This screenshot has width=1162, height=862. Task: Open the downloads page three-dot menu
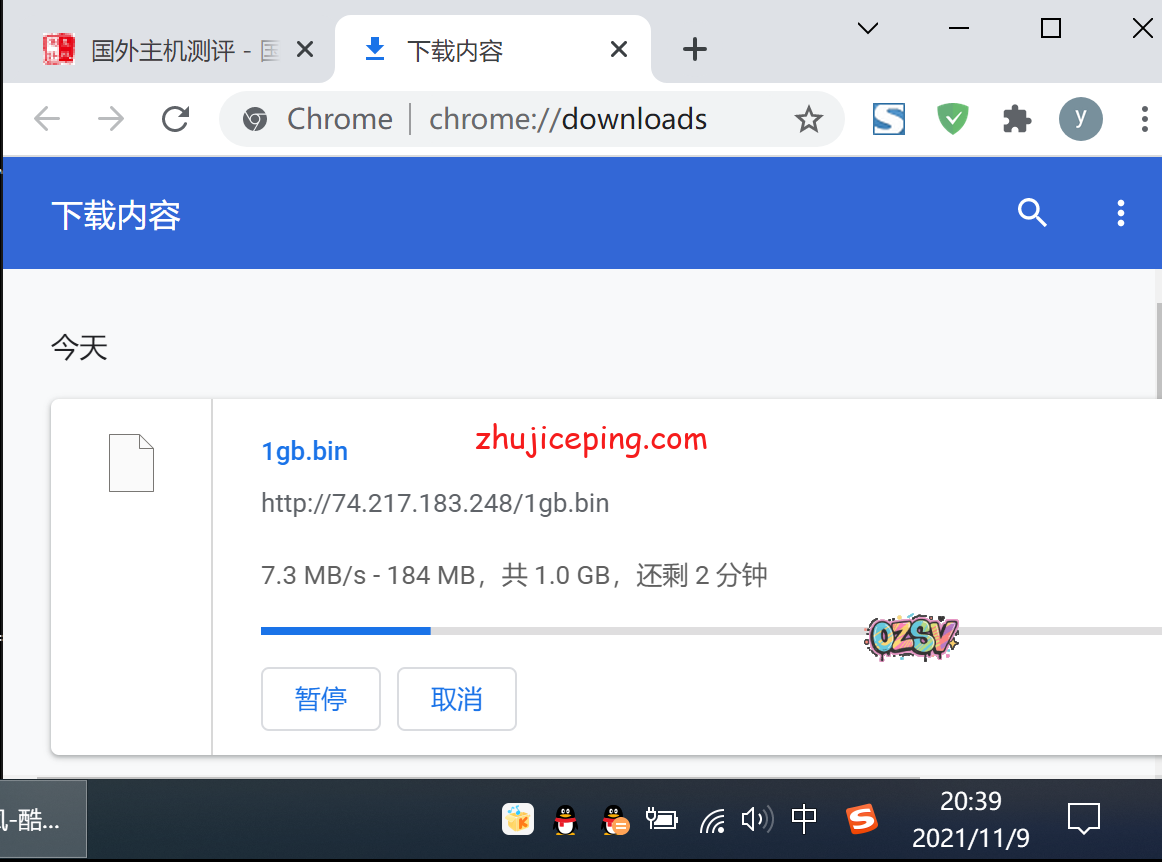[1120, 213]
